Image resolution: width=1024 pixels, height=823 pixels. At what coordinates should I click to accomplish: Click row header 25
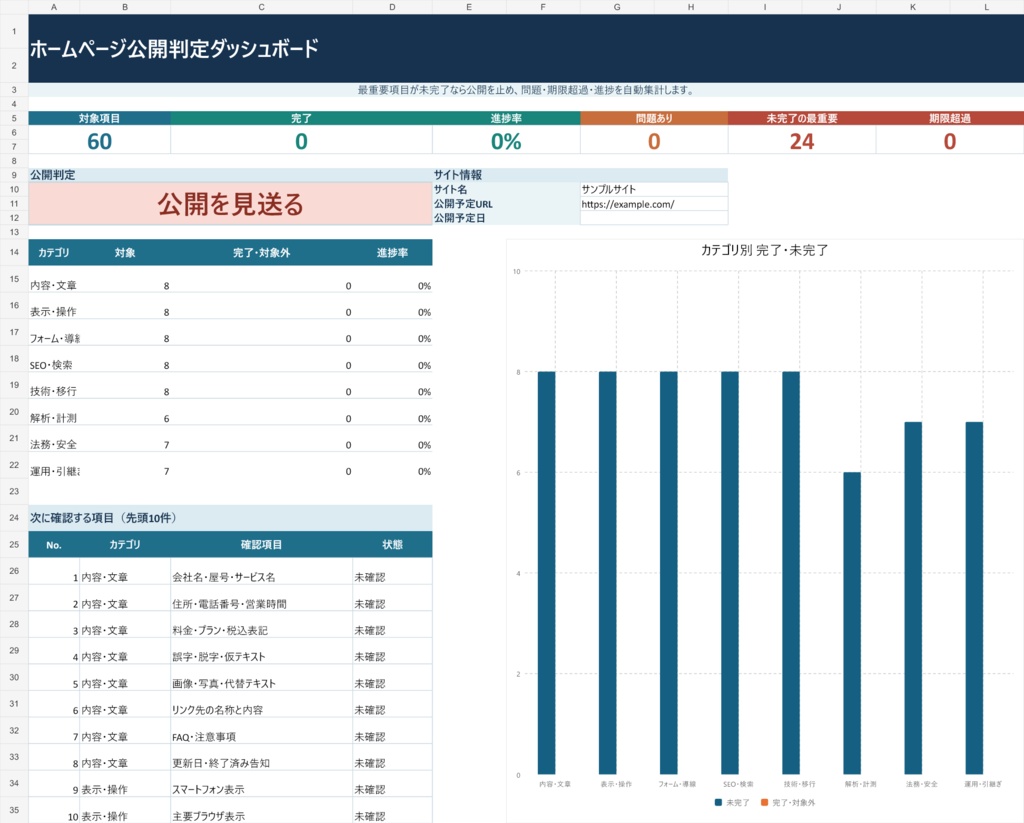(14, 544)
